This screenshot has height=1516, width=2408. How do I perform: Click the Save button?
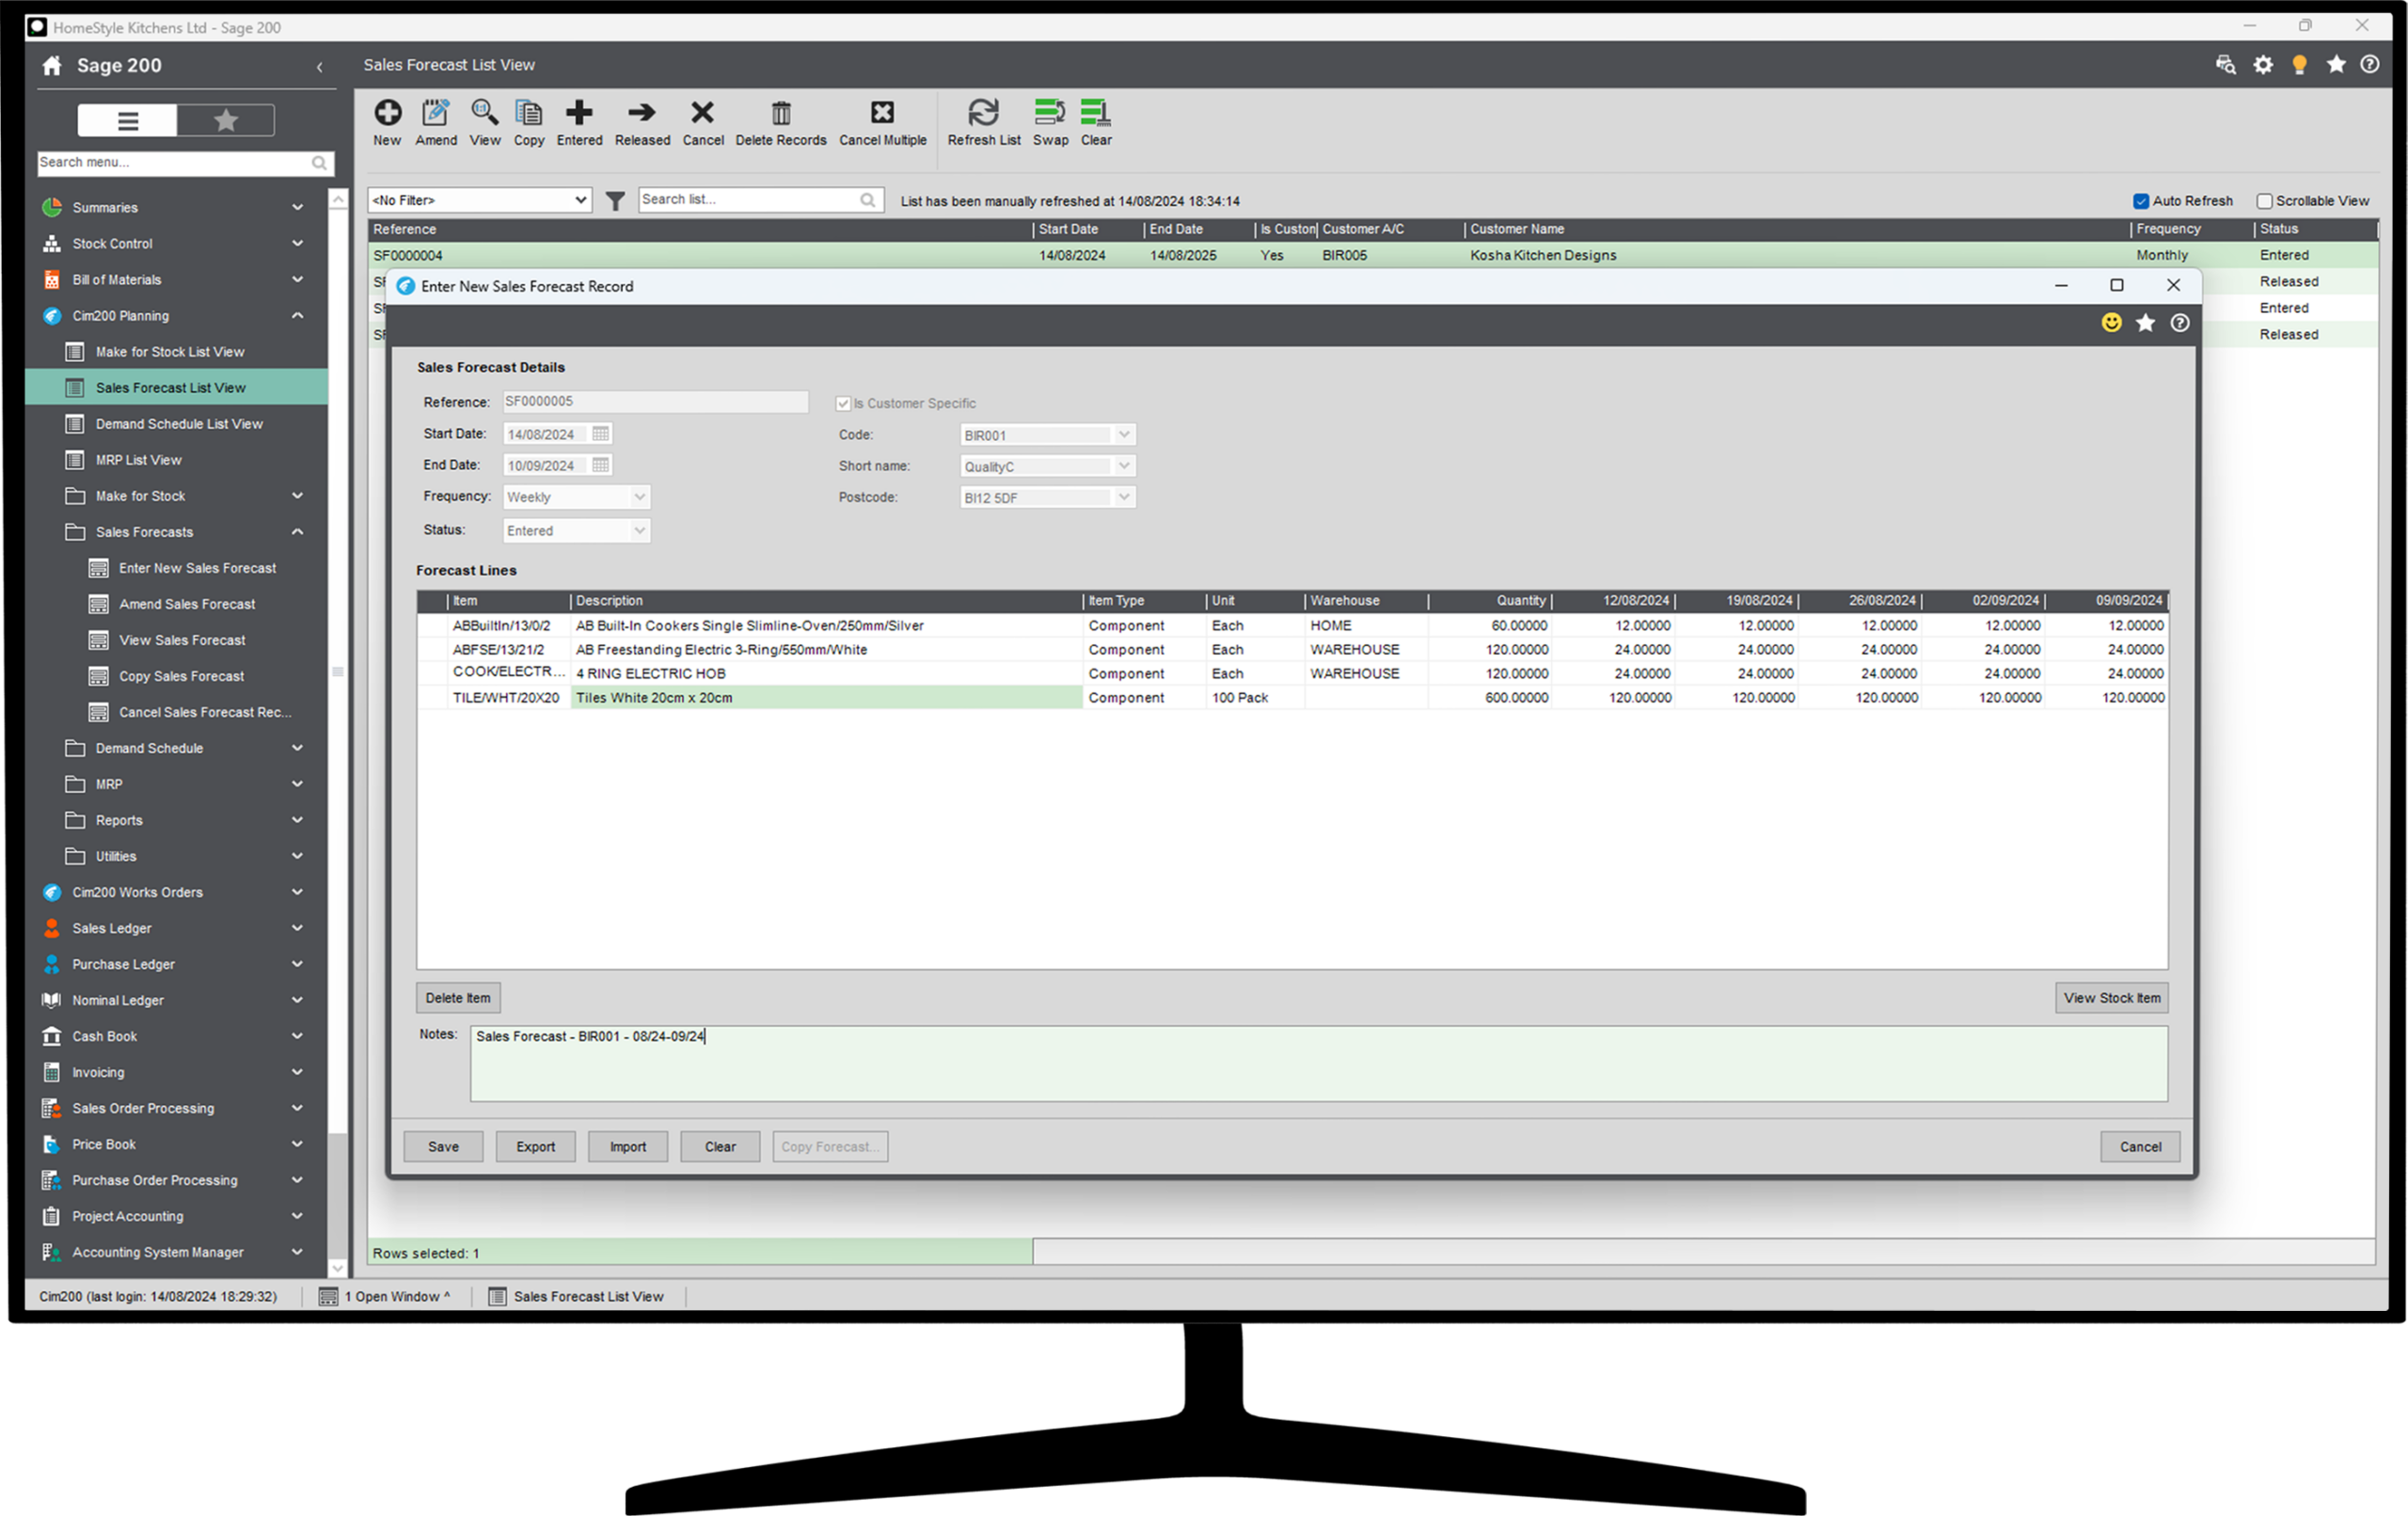click(443, 1147)
